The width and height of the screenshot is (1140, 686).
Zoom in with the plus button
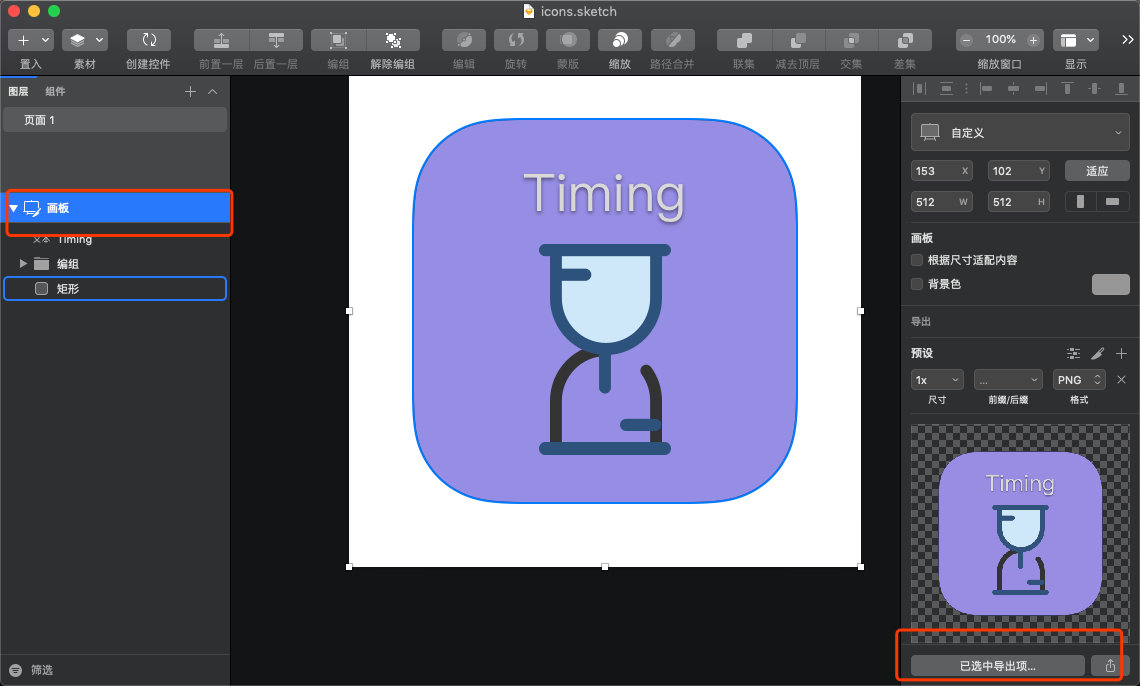click(x=1032, y=40)
